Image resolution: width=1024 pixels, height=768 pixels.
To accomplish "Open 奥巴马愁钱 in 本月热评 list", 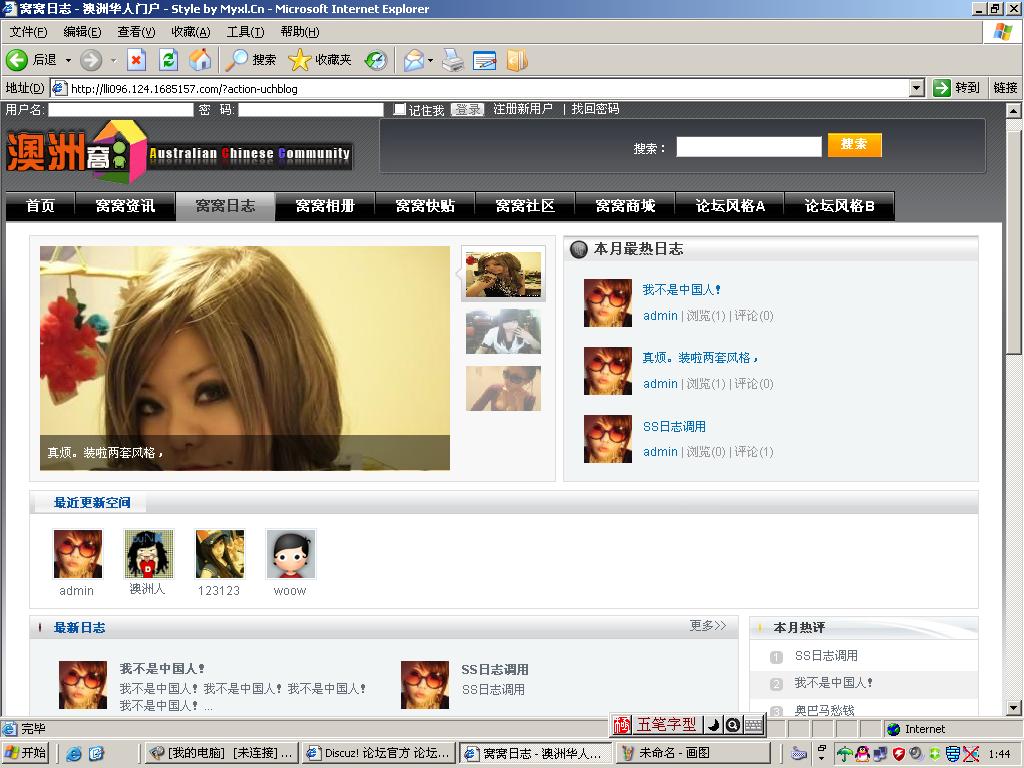I will (825, 710).
